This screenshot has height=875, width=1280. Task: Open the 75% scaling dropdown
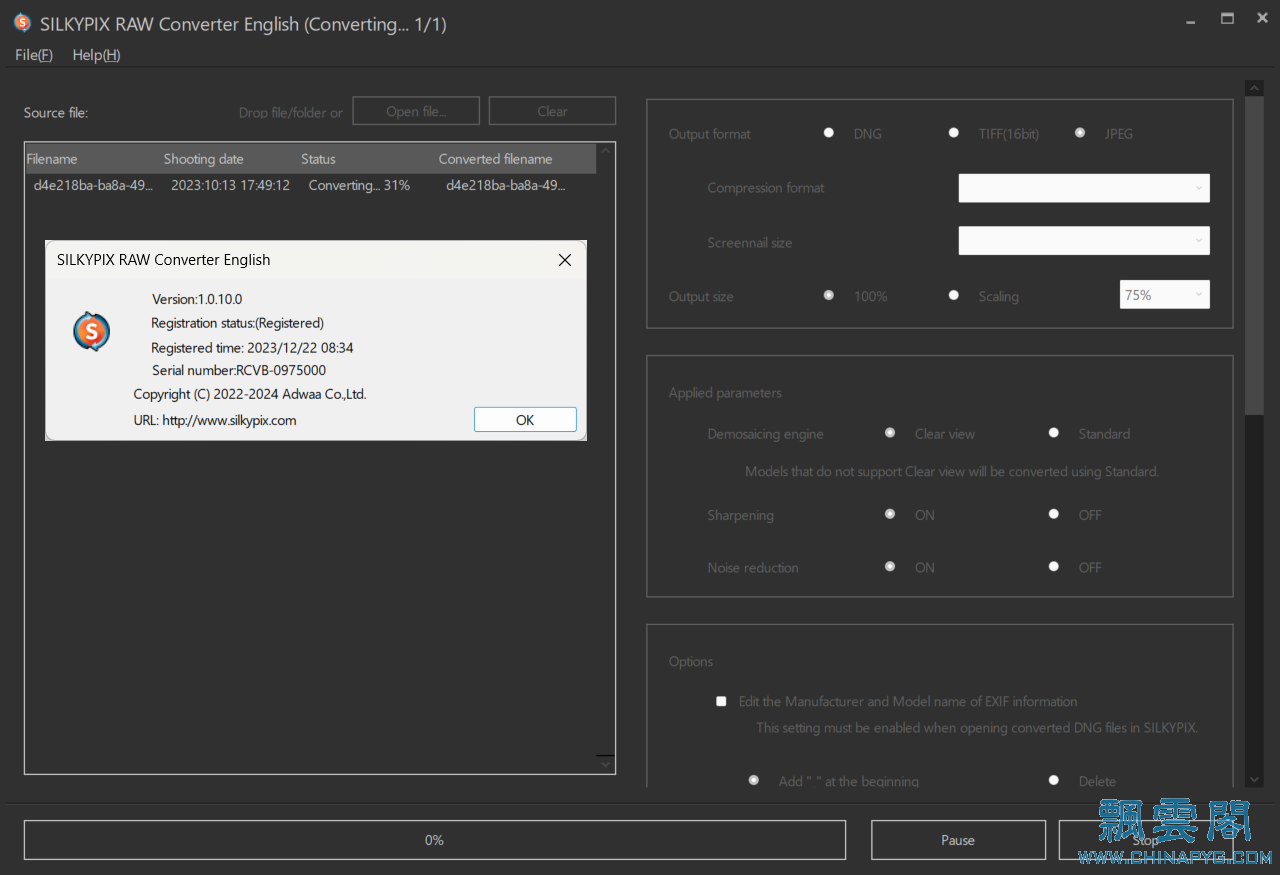(1164, 295)
